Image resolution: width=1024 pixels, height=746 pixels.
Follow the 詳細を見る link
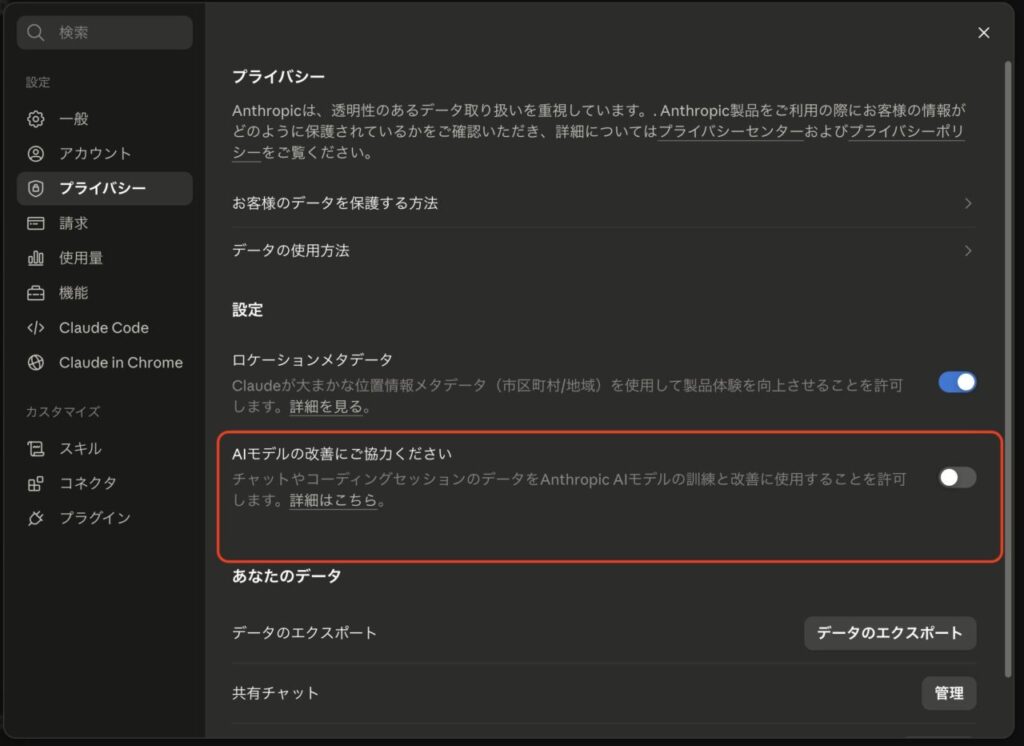pos(326,407)
